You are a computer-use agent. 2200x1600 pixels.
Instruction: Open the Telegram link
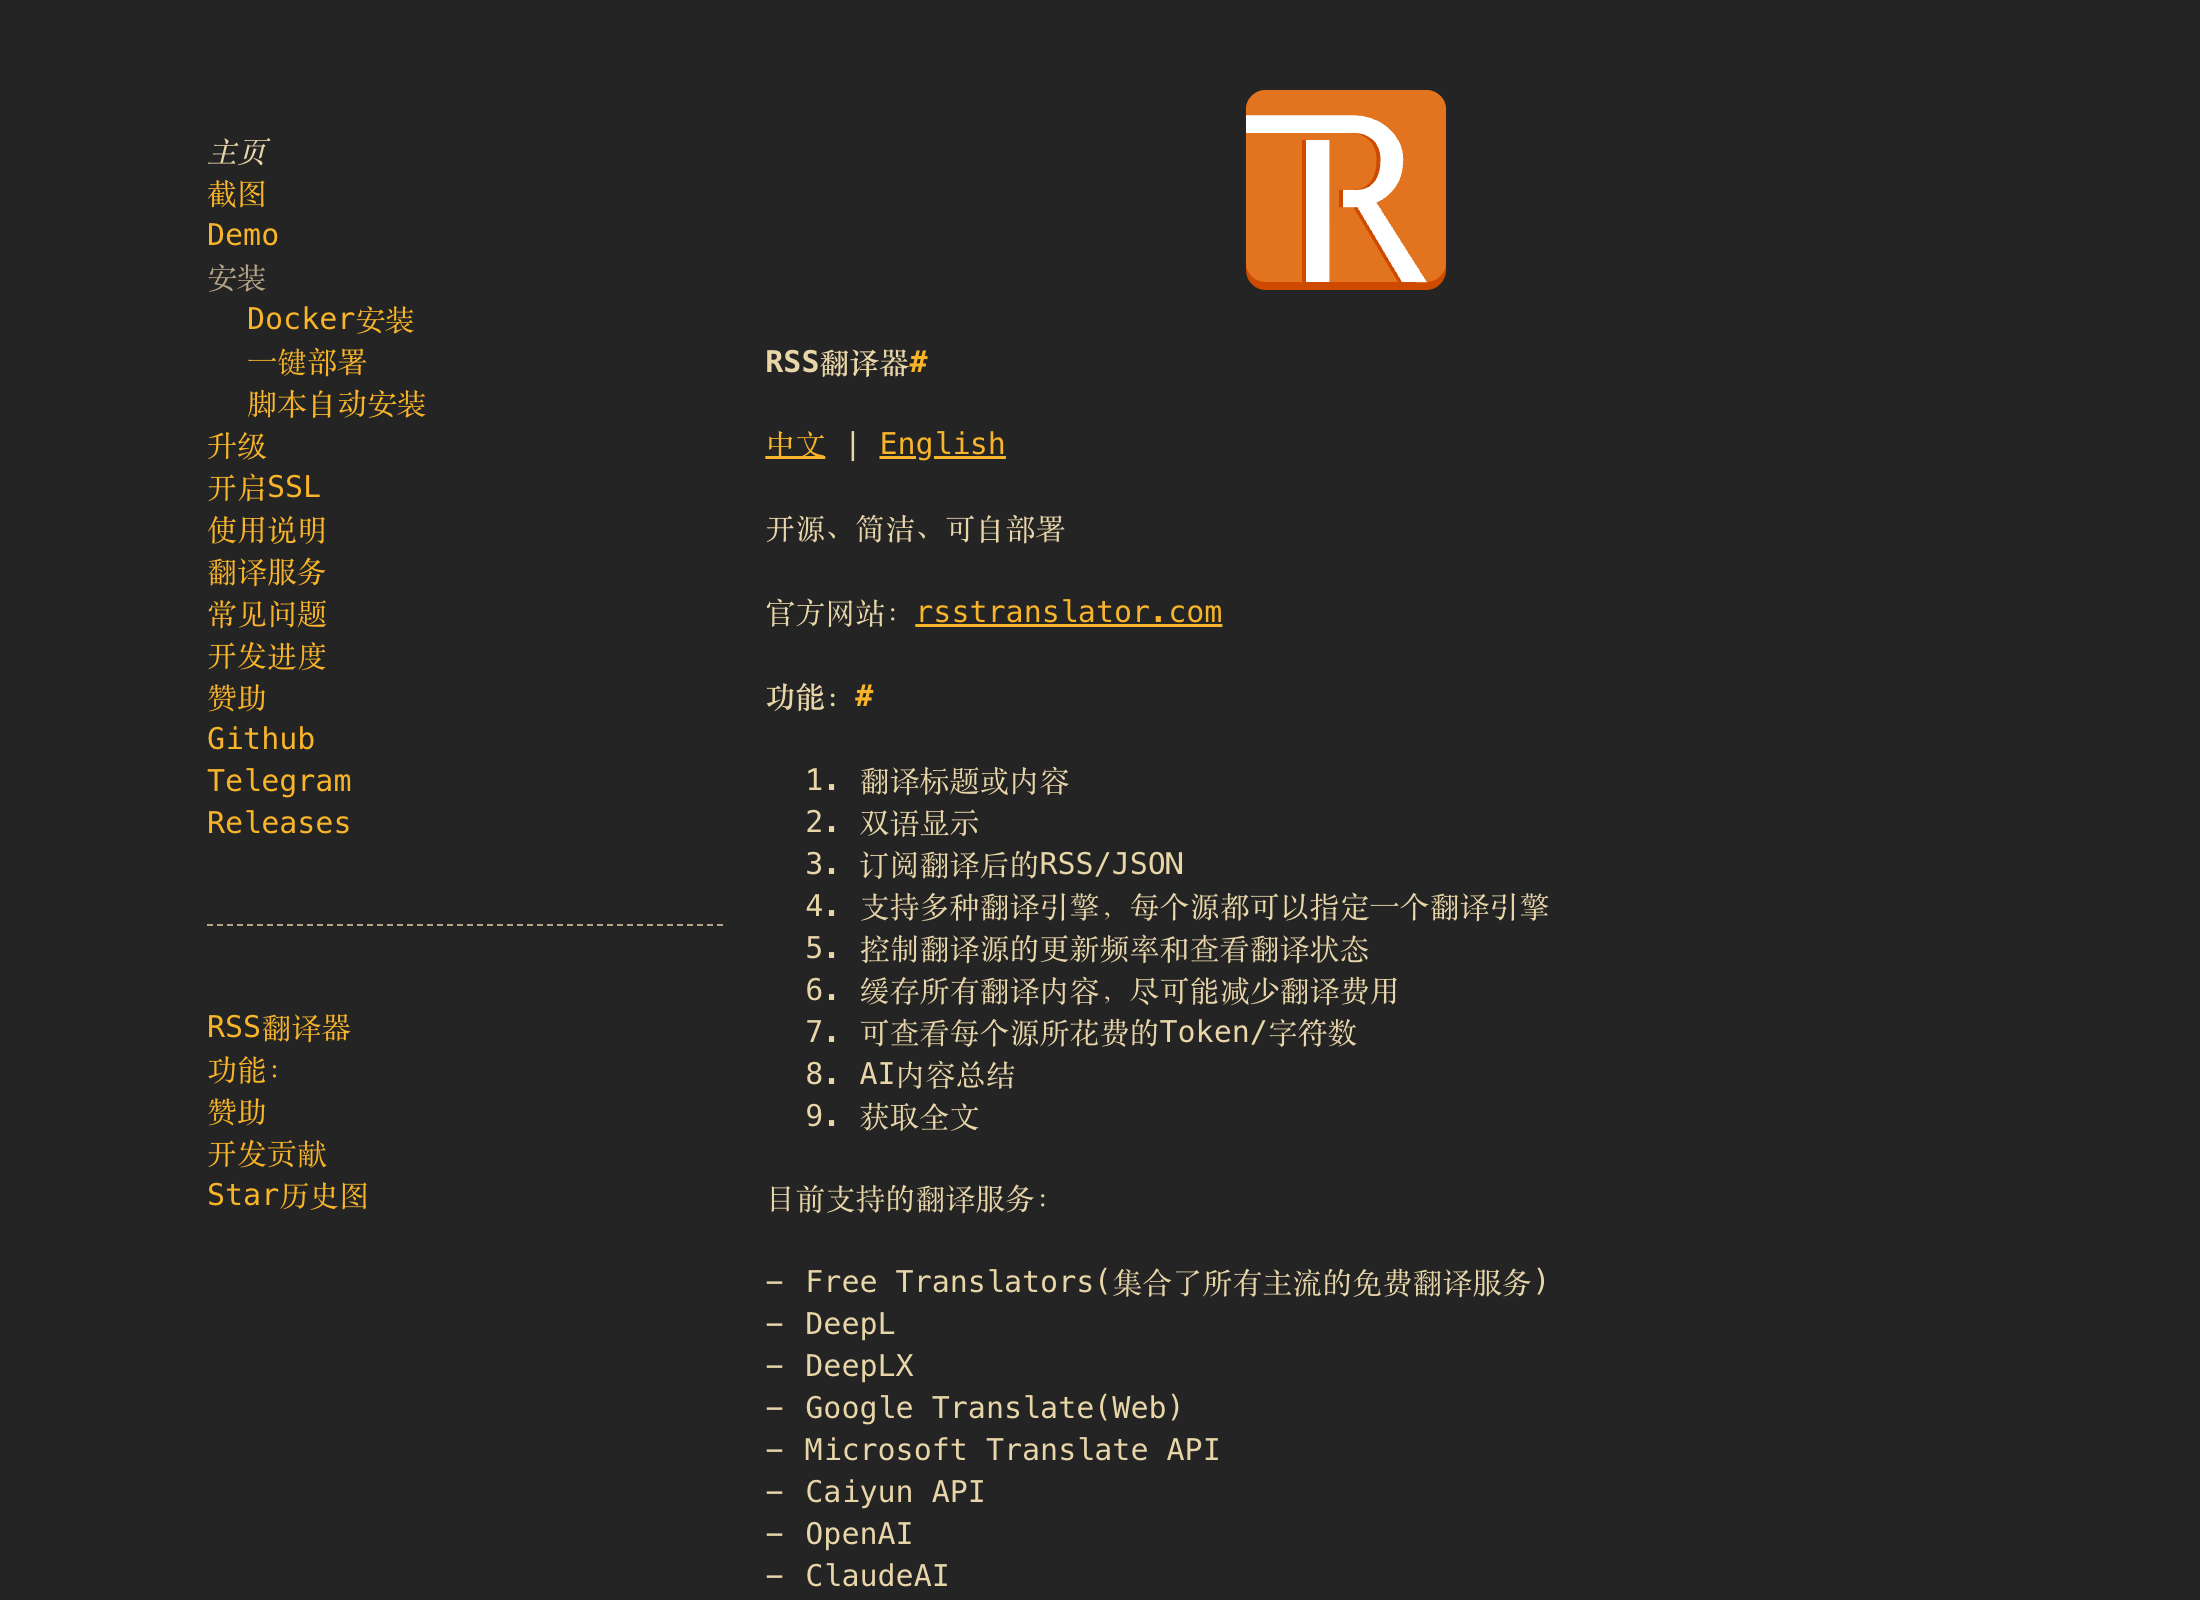[279, 781]
